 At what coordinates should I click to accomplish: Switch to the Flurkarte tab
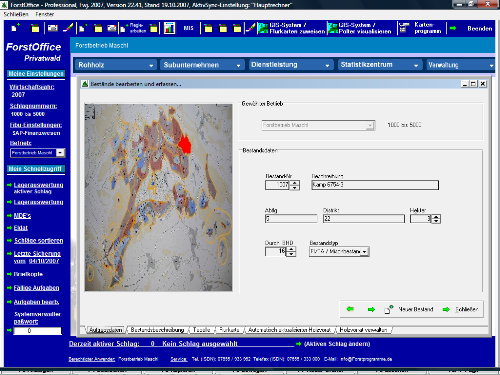point(229,330)
